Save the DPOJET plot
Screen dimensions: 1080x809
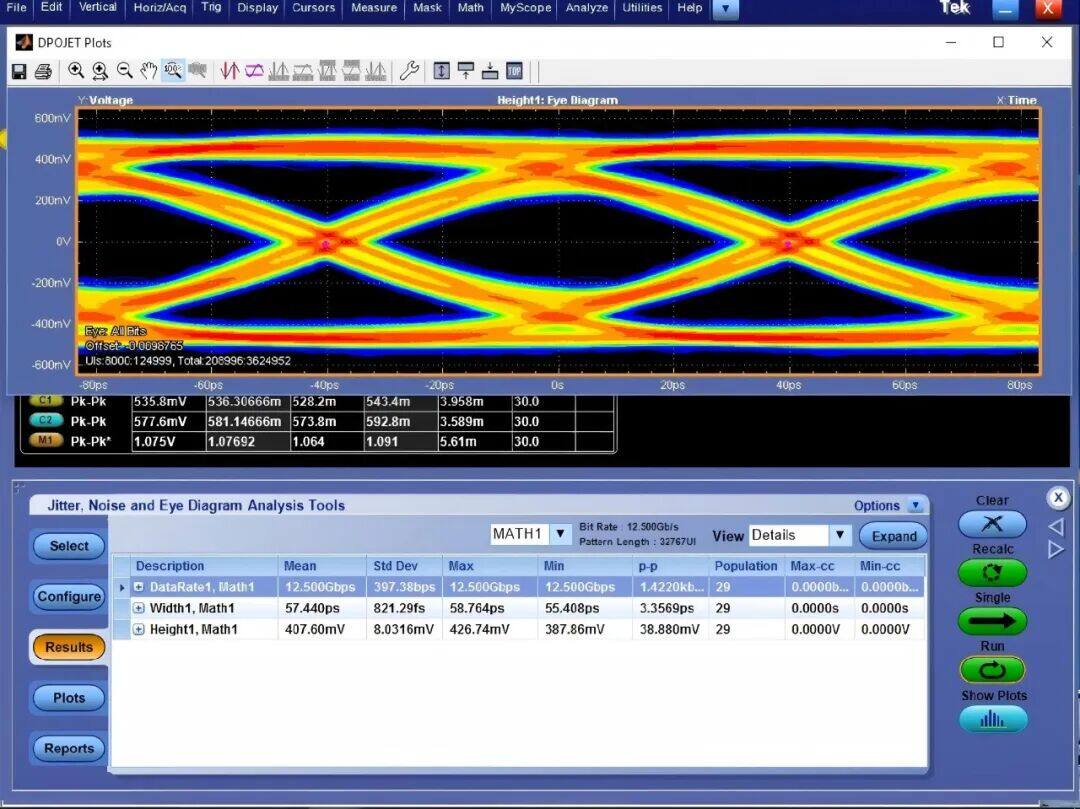coord(19,71)
